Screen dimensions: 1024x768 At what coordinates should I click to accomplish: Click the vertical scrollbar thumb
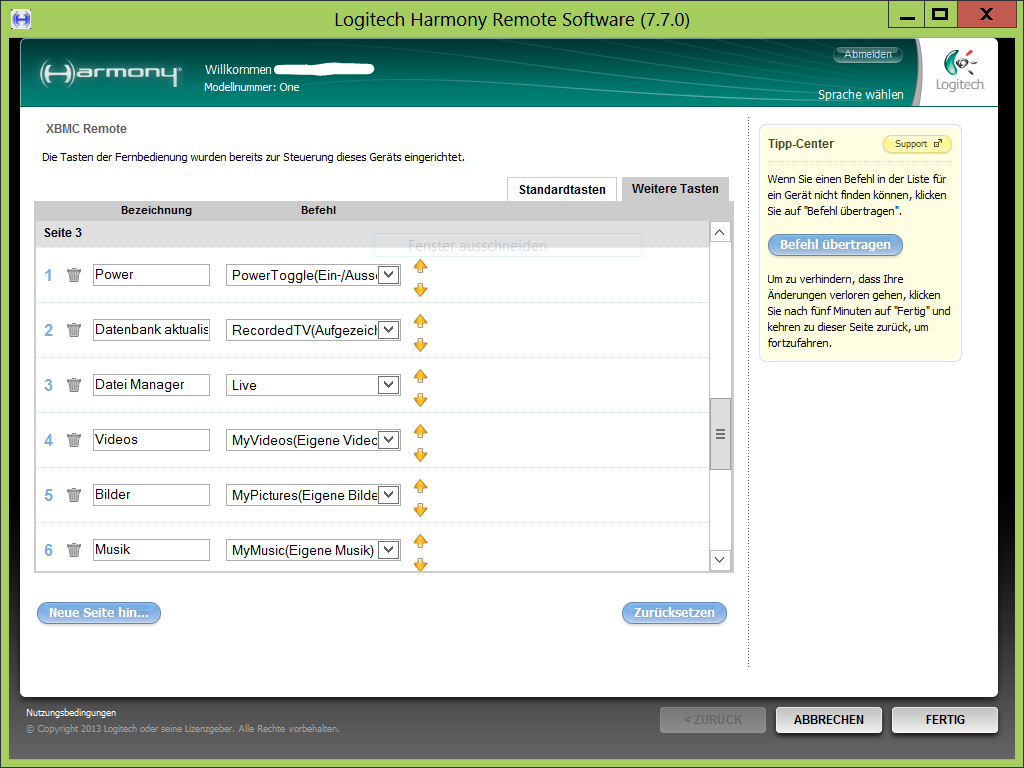(x=720, y=434)
